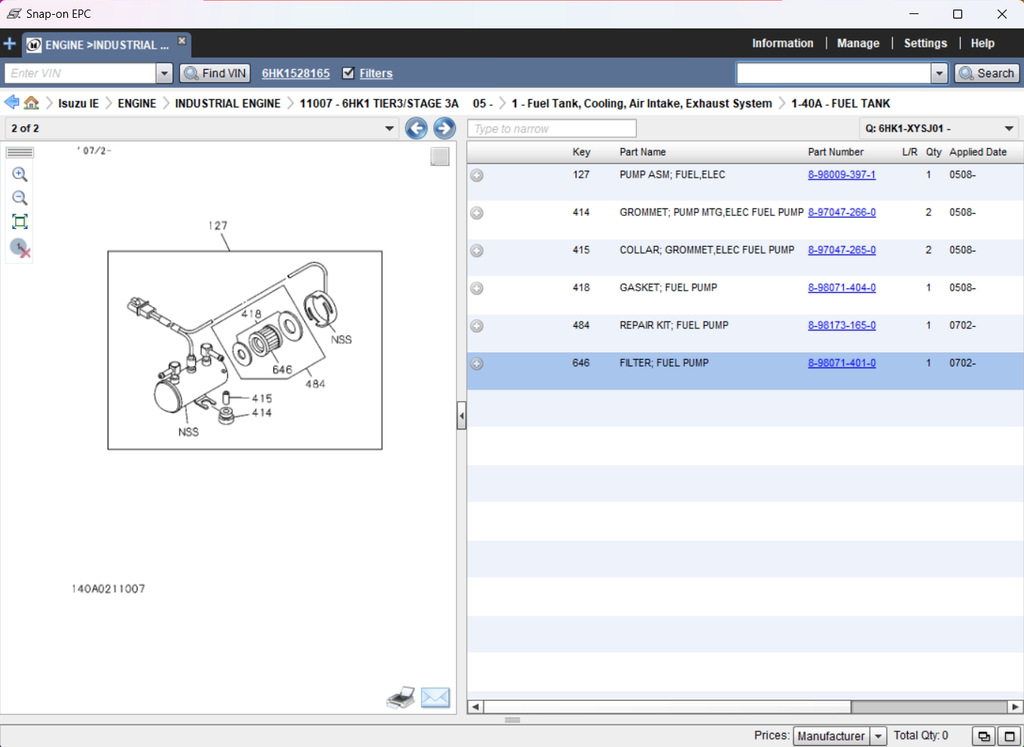Add part 415 COLLAR with plus icon
Viewport: 1024px width, 747px height.
click(x=477, y=251)
